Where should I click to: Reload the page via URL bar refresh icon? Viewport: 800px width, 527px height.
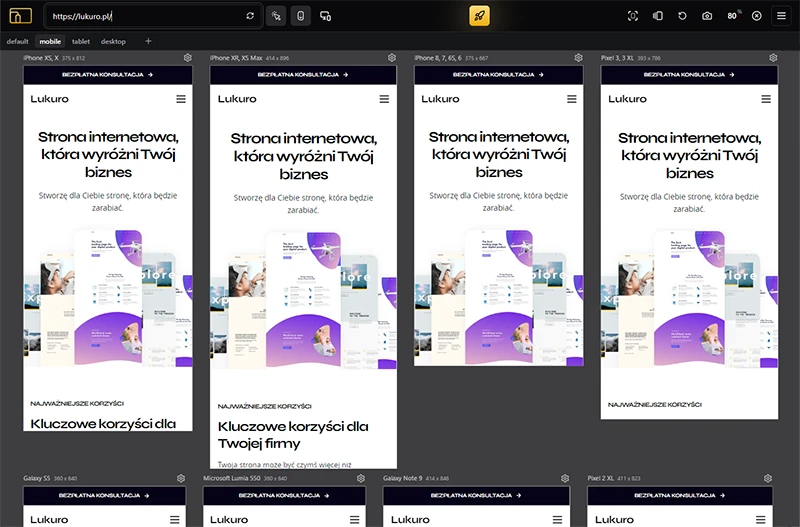[x=250, y=16]
